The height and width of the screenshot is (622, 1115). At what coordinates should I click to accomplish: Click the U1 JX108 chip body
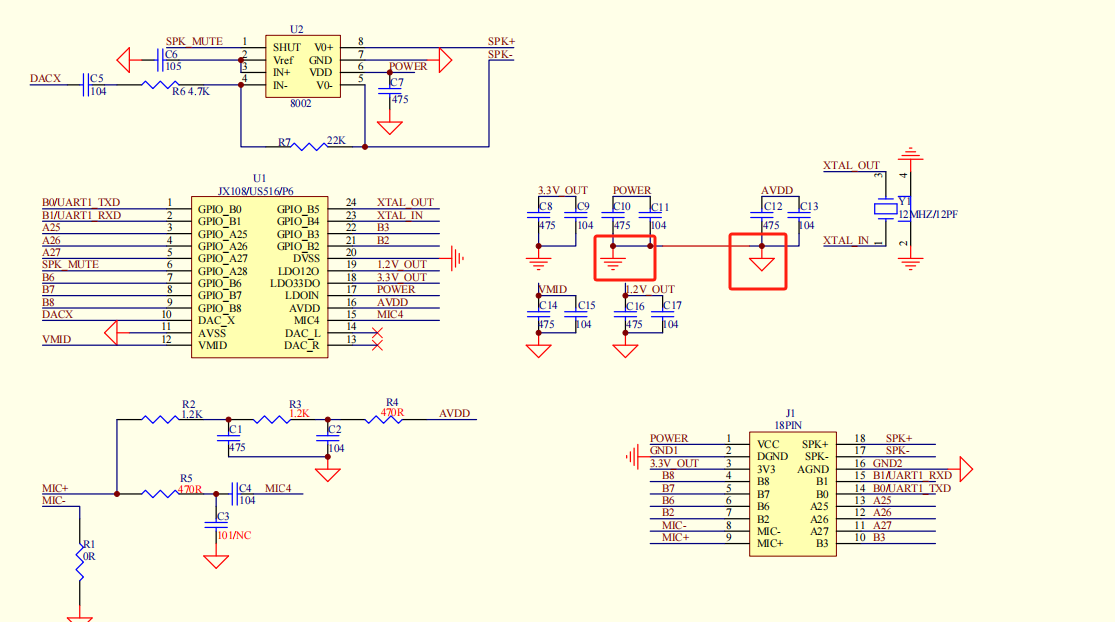259,277
